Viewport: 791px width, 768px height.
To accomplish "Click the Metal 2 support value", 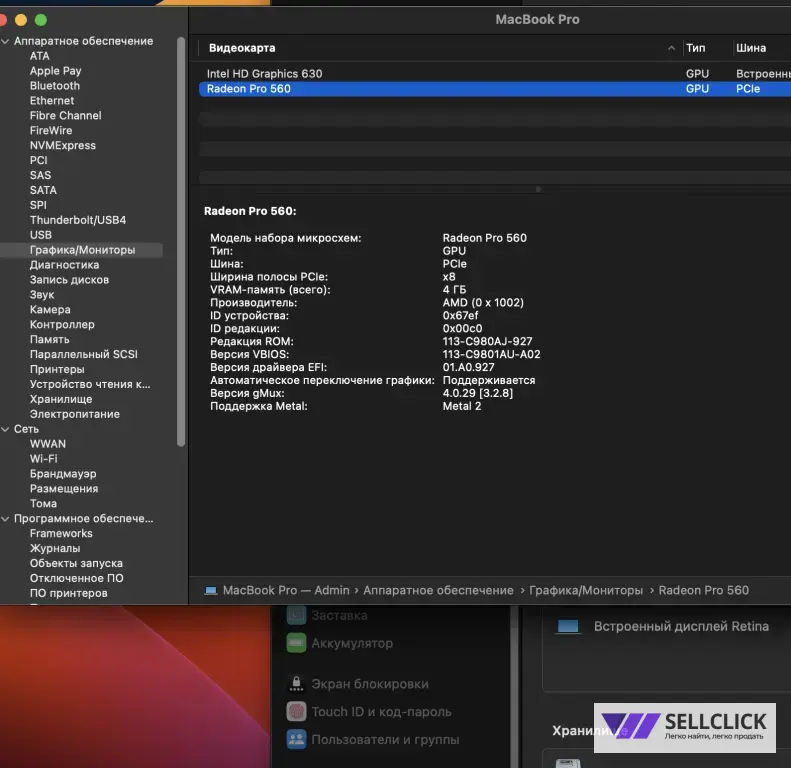I will click(x=462, y=407).
